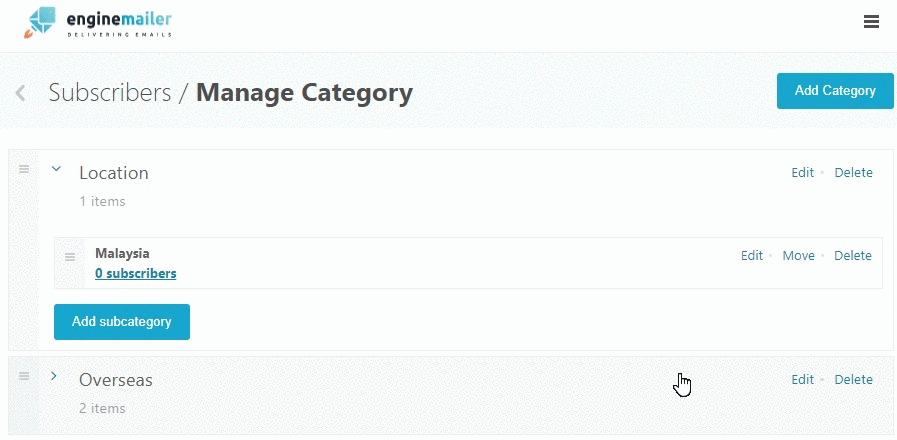Move the Malaysia subcategory
The height and width of the screenshot is (440, 897).
tap(798, 256)
